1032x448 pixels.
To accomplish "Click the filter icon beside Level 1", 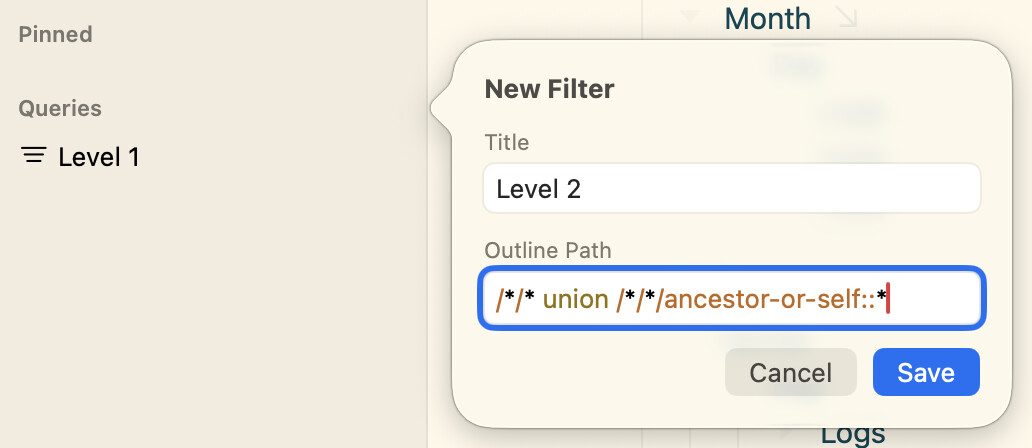I will 34,156.
